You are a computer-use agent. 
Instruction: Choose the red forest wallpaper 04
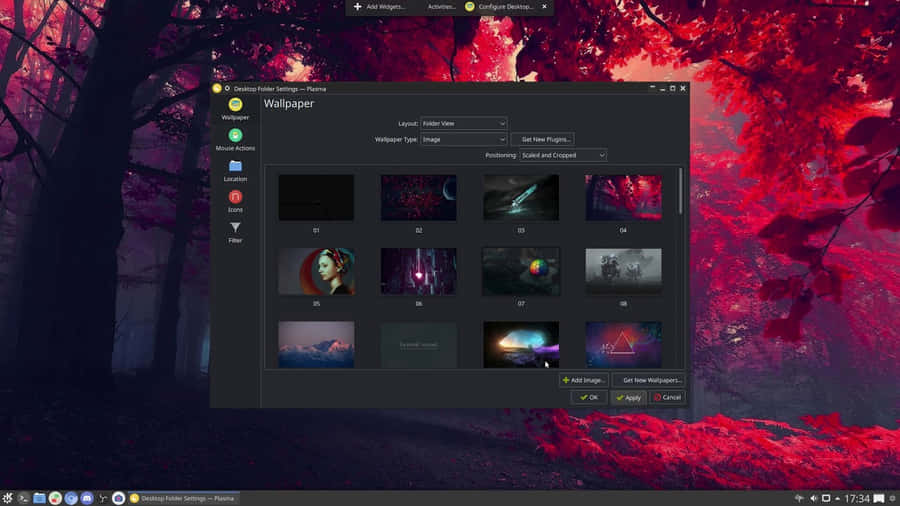click(623, 197)
